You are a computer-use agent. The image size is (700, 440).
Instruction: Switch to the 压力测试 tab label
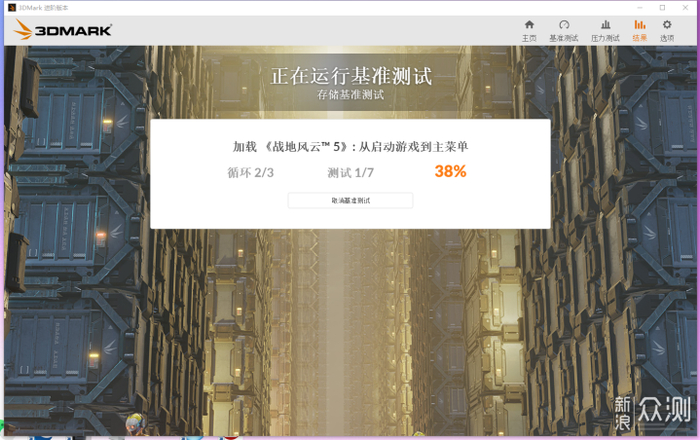[x=605, y=38]
